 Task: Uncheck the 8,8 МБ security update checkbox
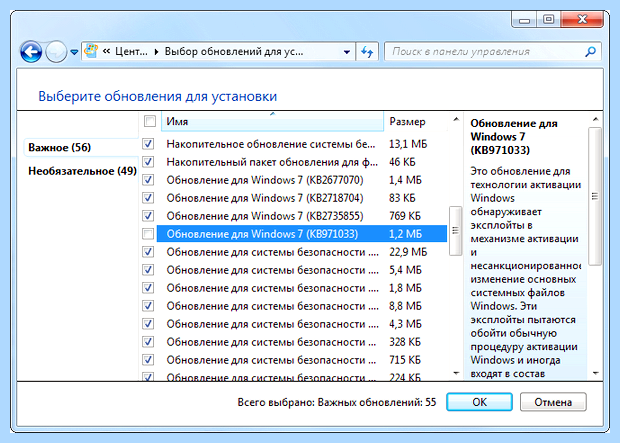[x=148, y=306]
